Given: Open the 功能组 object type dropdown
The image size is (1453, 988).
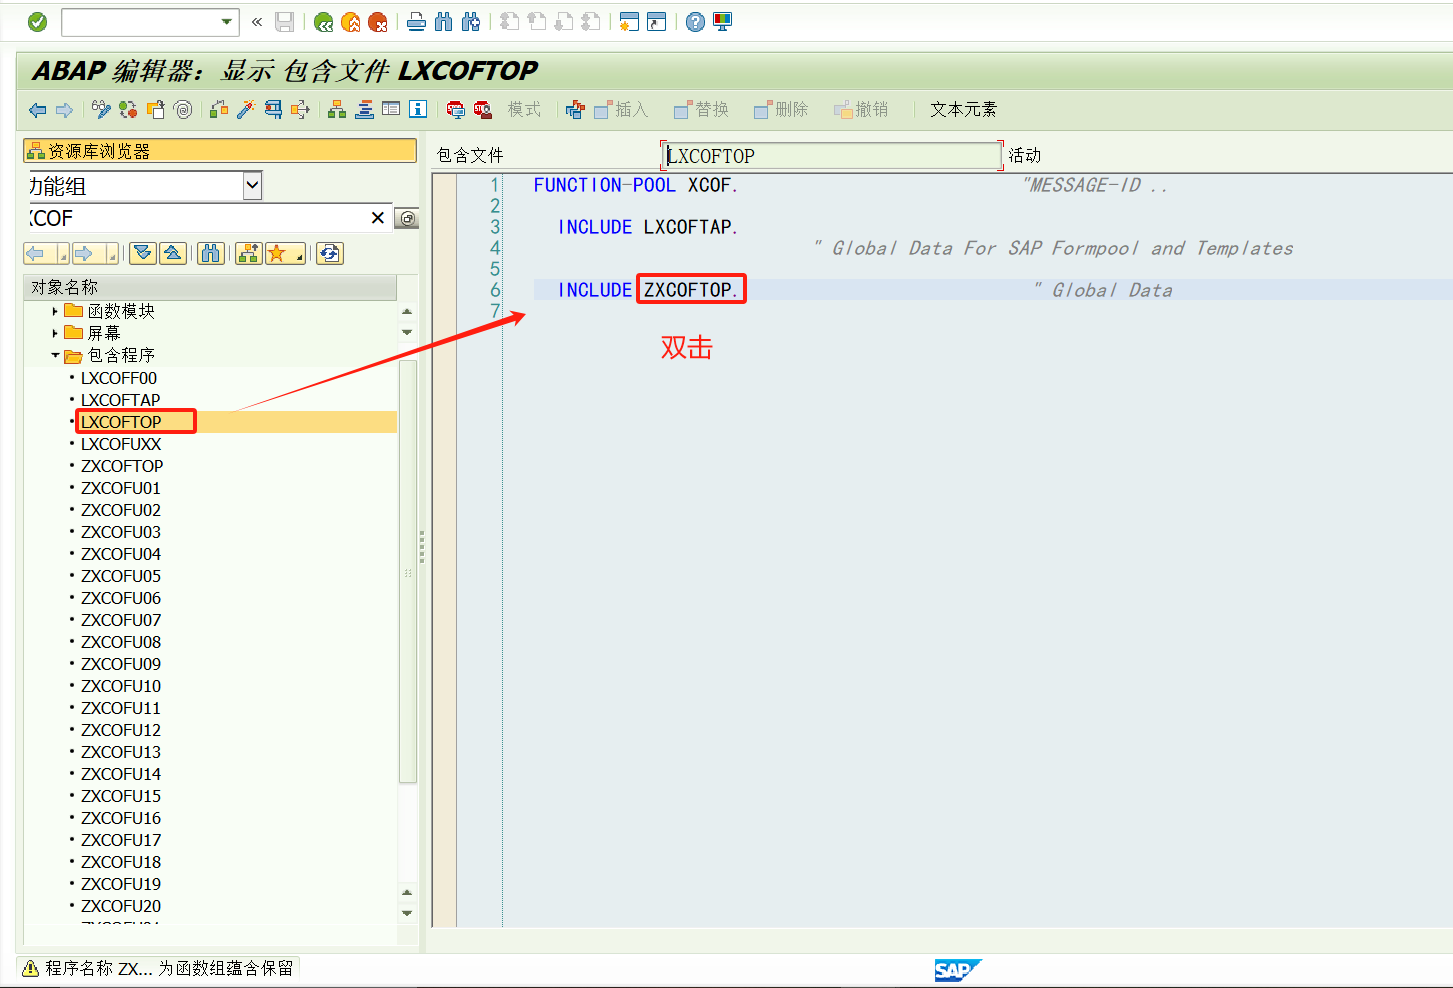Looking at the screenshot, I should (253, 185).
